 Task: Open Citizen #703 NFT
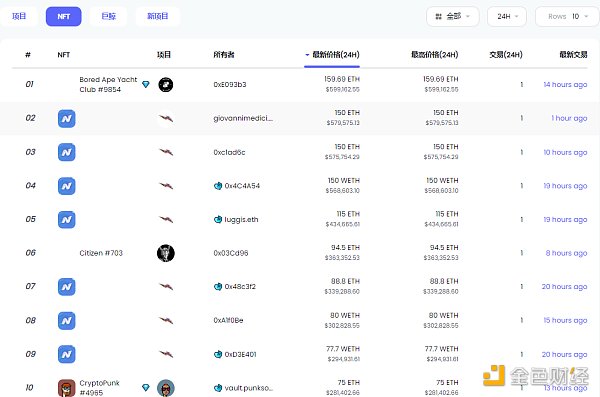pos(101,253)
